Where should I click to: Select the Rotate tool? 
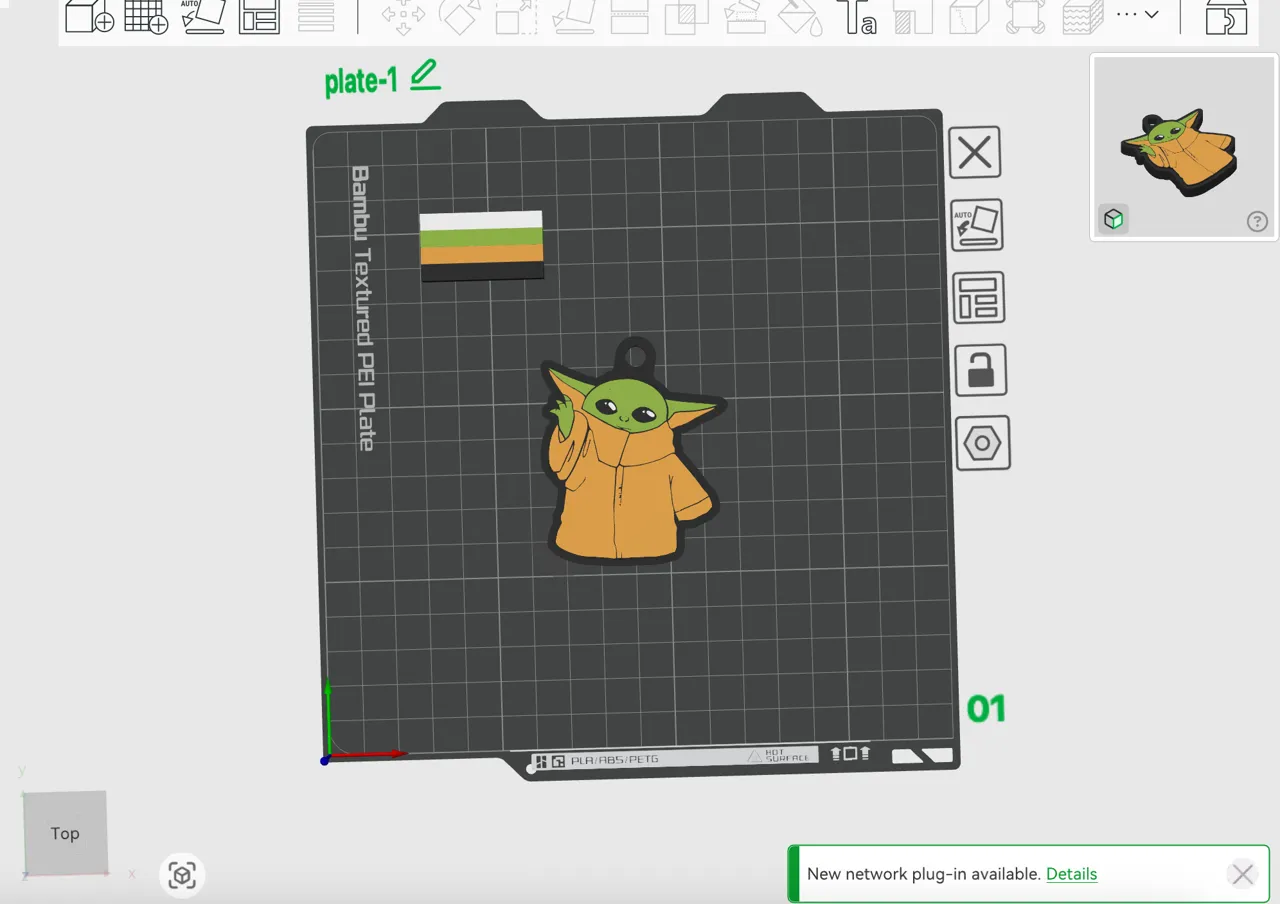click(x=460, y=17)
